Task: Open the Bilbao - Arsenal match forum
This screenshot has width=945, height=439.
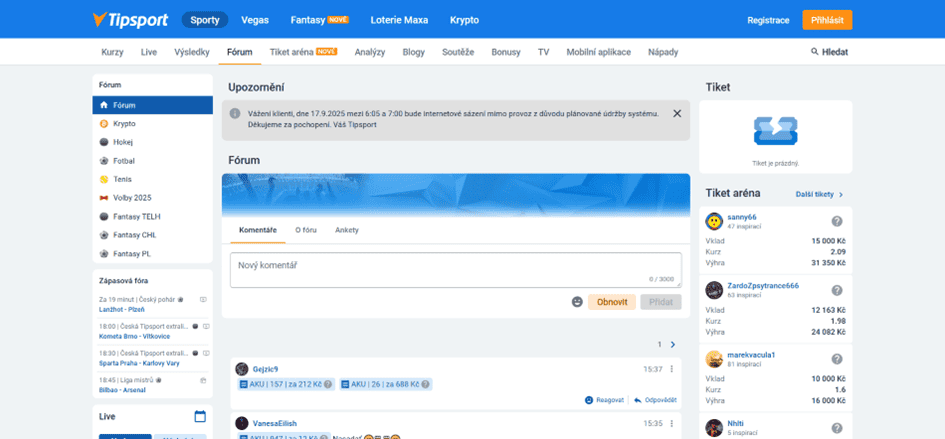Action: click(122, 390)
